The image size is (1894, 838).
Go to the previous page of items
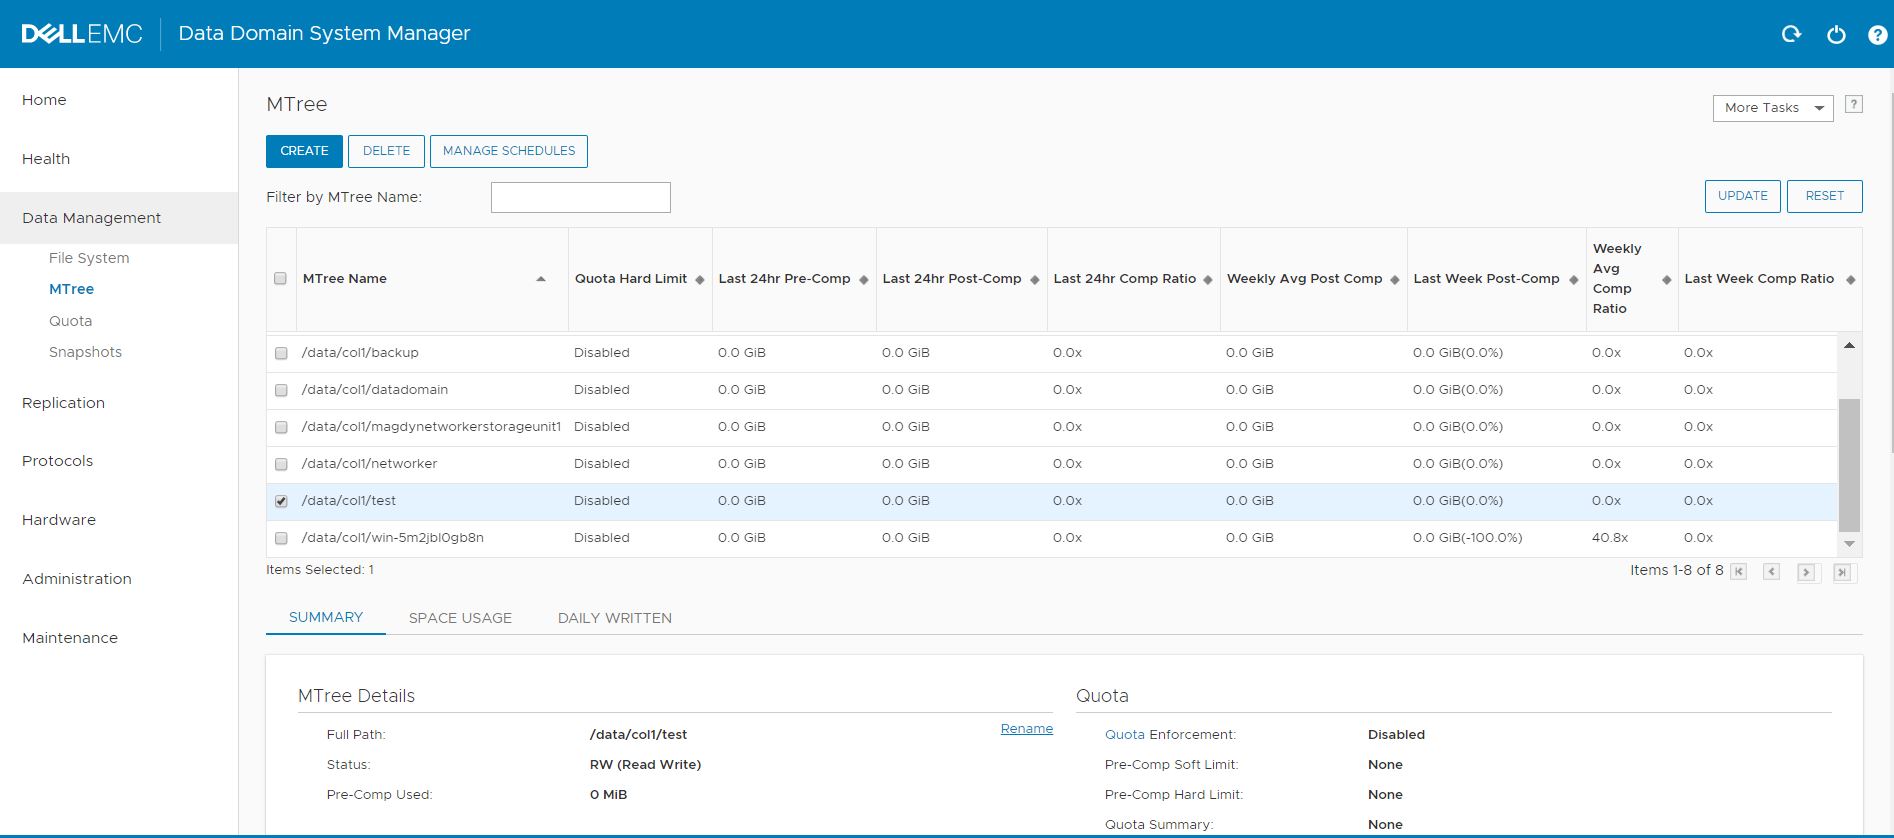coord(1772,572)
